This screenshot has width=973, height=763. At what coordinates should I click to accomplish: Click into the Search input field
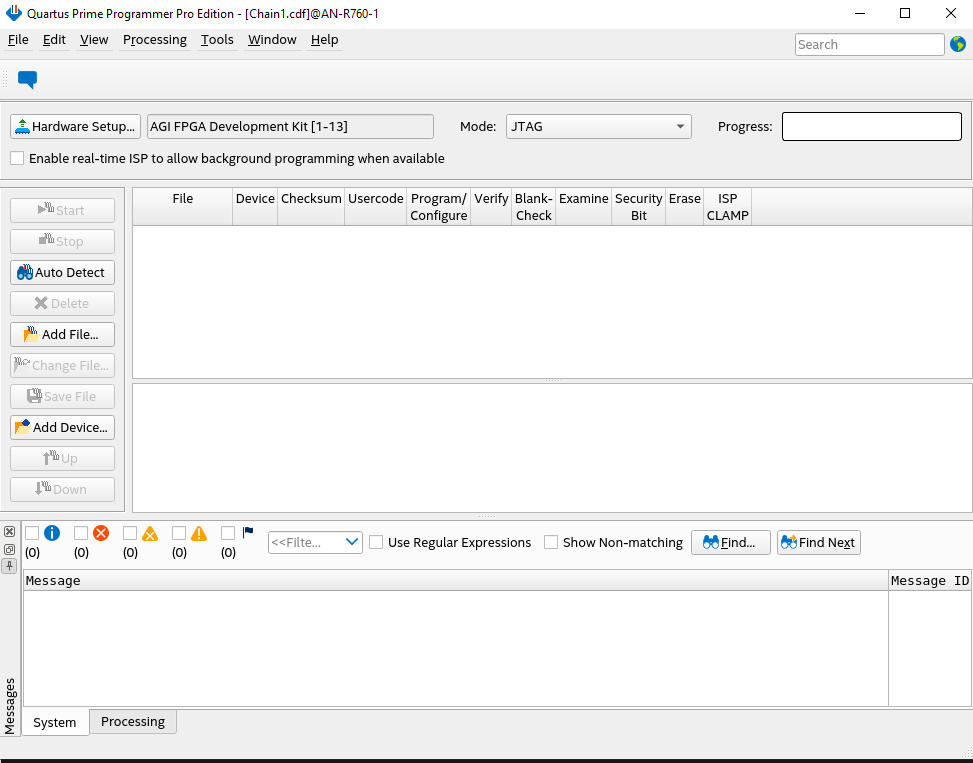(868, 44)
